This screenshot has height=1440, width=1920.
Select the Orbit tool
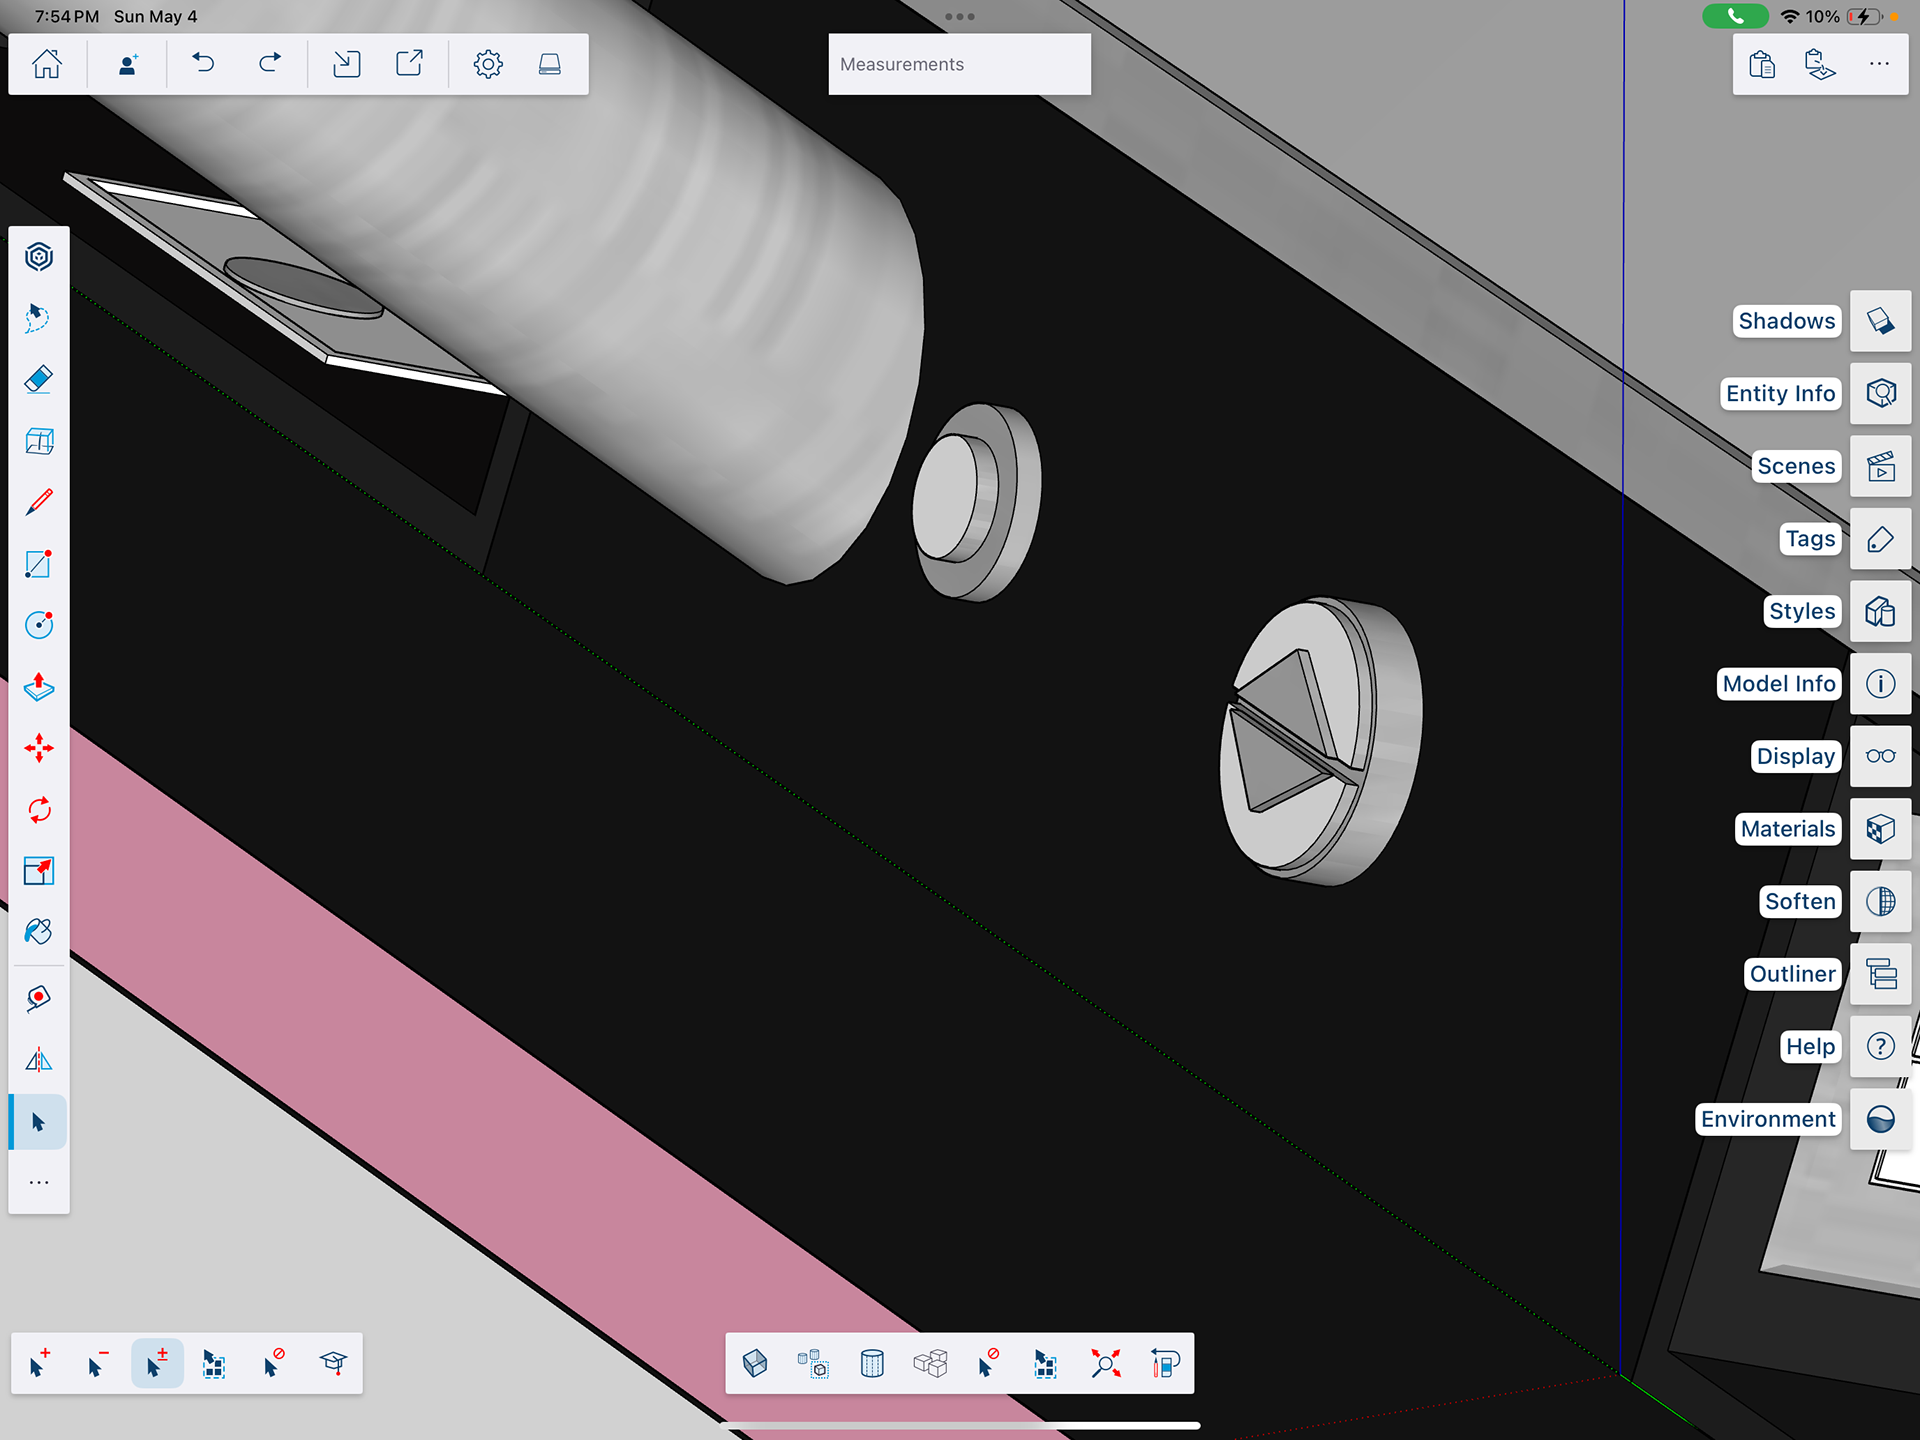point(38,257)
